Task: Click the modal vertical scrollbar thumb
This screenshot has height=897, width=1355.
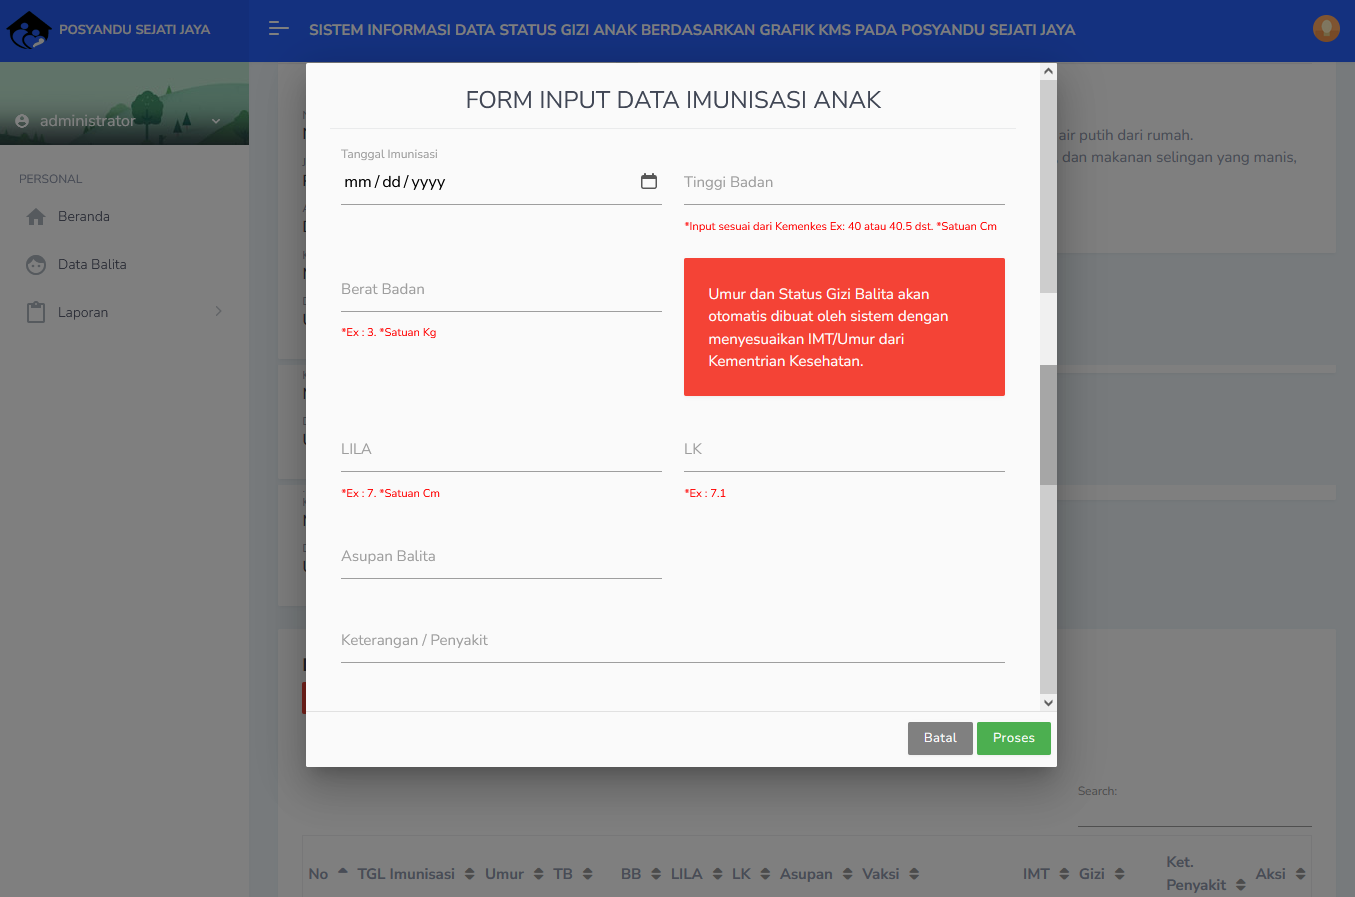Action: tap(1048, 424)
